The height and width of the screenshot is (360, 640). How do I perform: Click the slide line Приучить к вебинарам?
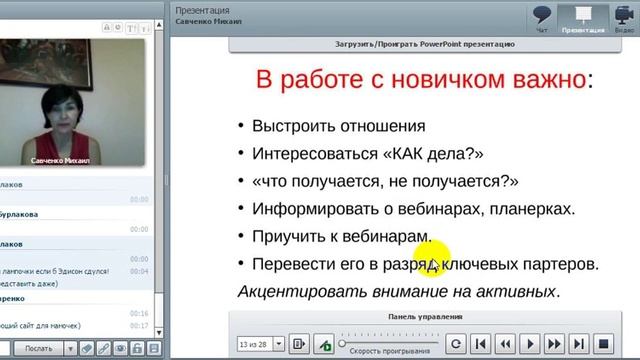(x=342, y=236)
